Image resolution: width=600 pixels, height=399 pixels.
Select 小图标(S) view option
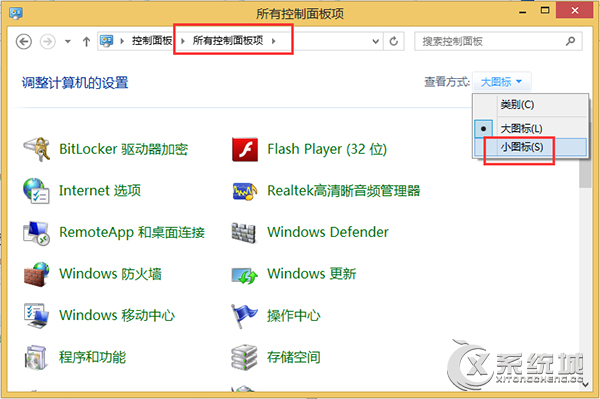click(530, 147)
